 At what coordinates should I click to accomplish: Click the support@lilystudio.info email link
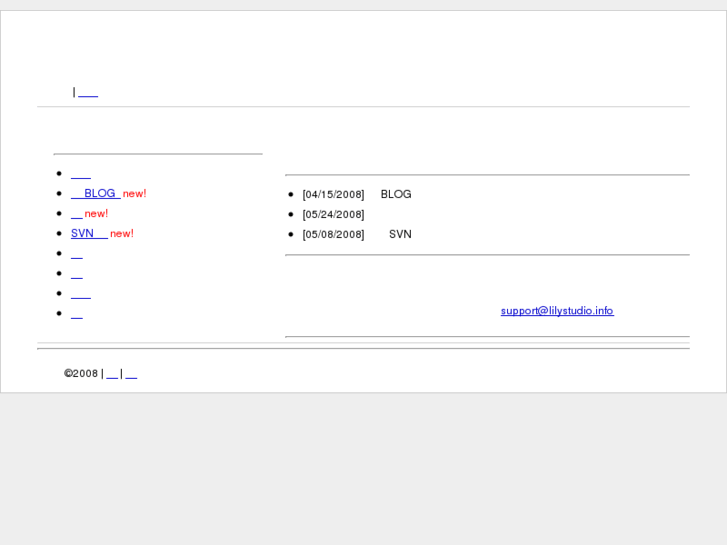coord(557,310)
